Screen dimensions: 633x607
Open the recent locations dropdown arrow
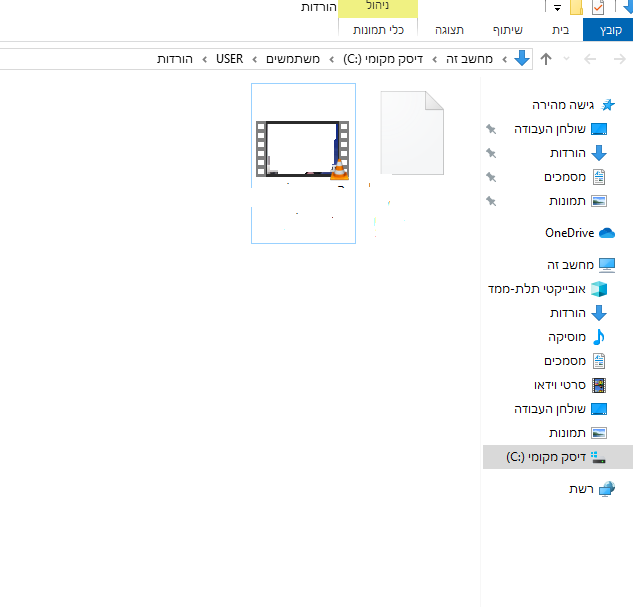pyautogui.click(x=566, y=59)
